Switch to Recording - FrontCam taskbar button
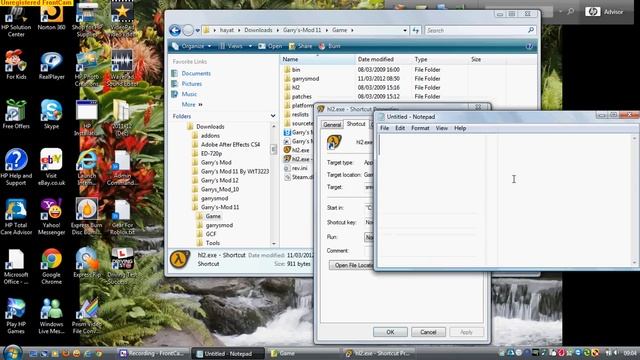Screen dimensions: 640x360 [153, 353]
